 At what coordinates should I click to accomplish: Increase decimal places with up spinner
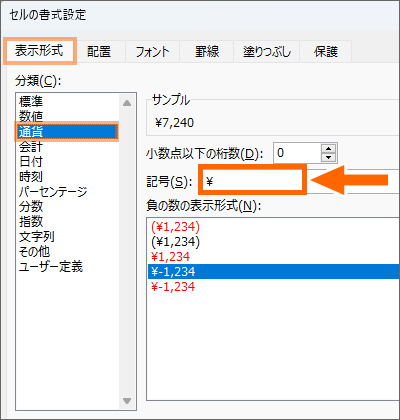tap(329, 149)
